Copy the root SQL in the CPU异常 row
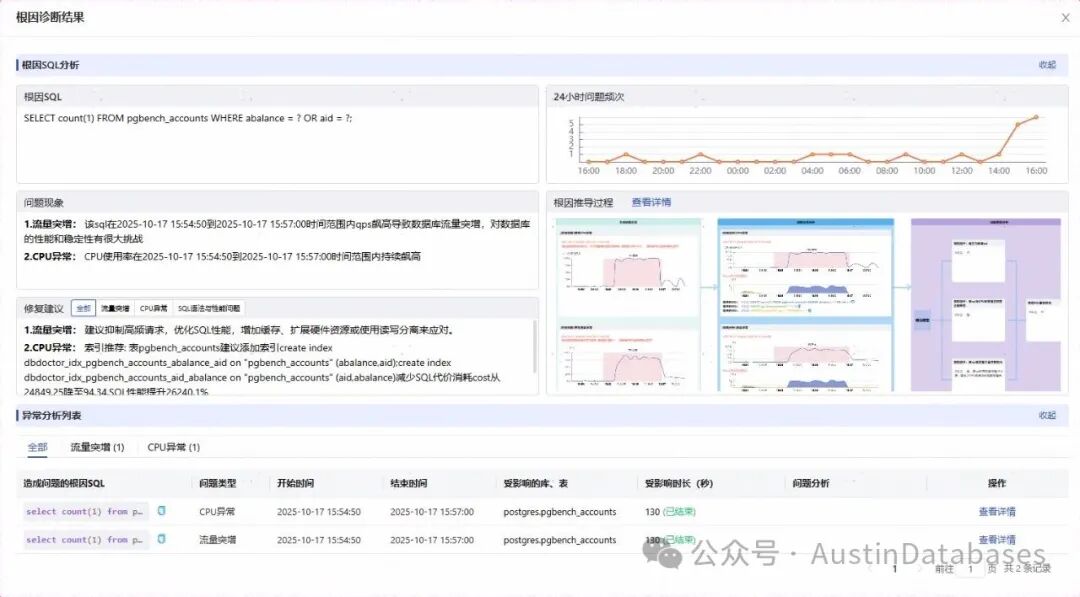The height and width of the screenshot is (597, 1080). pos(162,511)
